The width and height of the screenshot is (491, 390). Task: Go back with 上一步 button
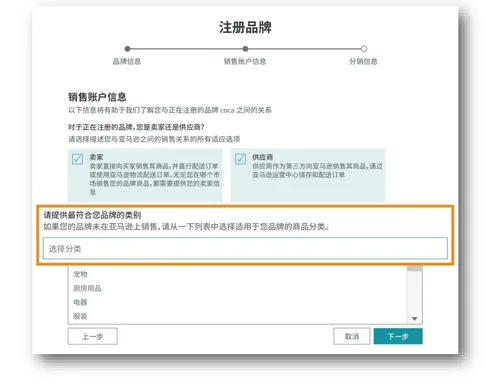tap(93, 336)
